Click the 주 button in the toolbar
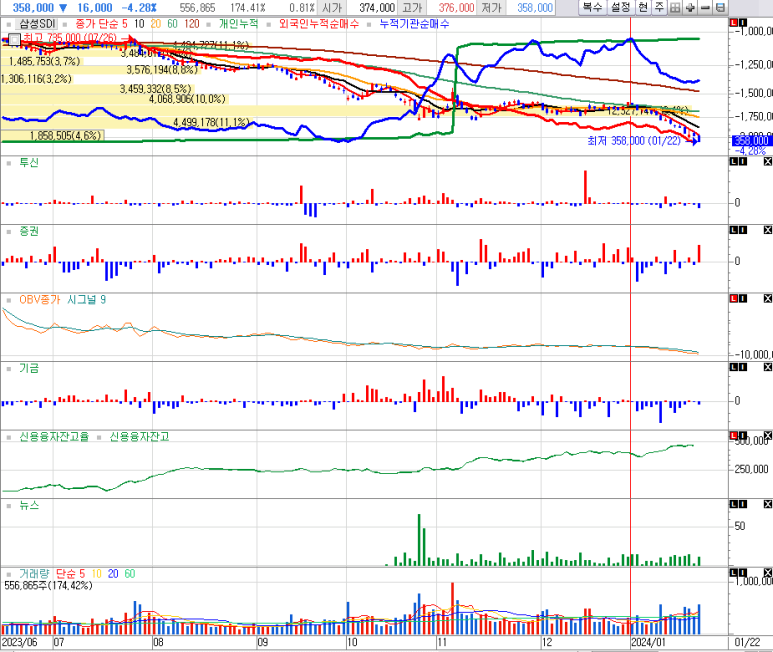 (659, 7)
